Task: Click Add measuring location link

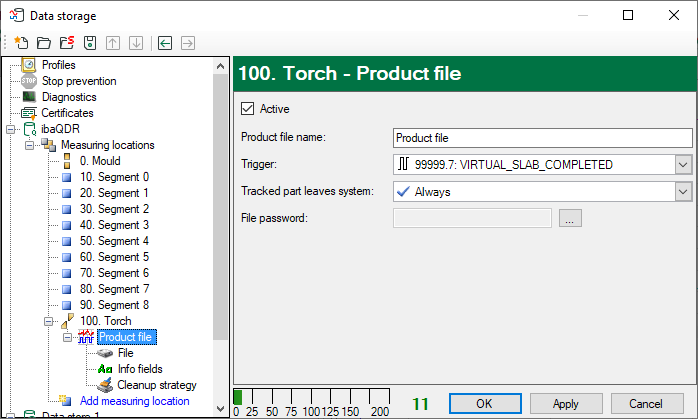Action: pyautogui.click(x=134, y=401)
